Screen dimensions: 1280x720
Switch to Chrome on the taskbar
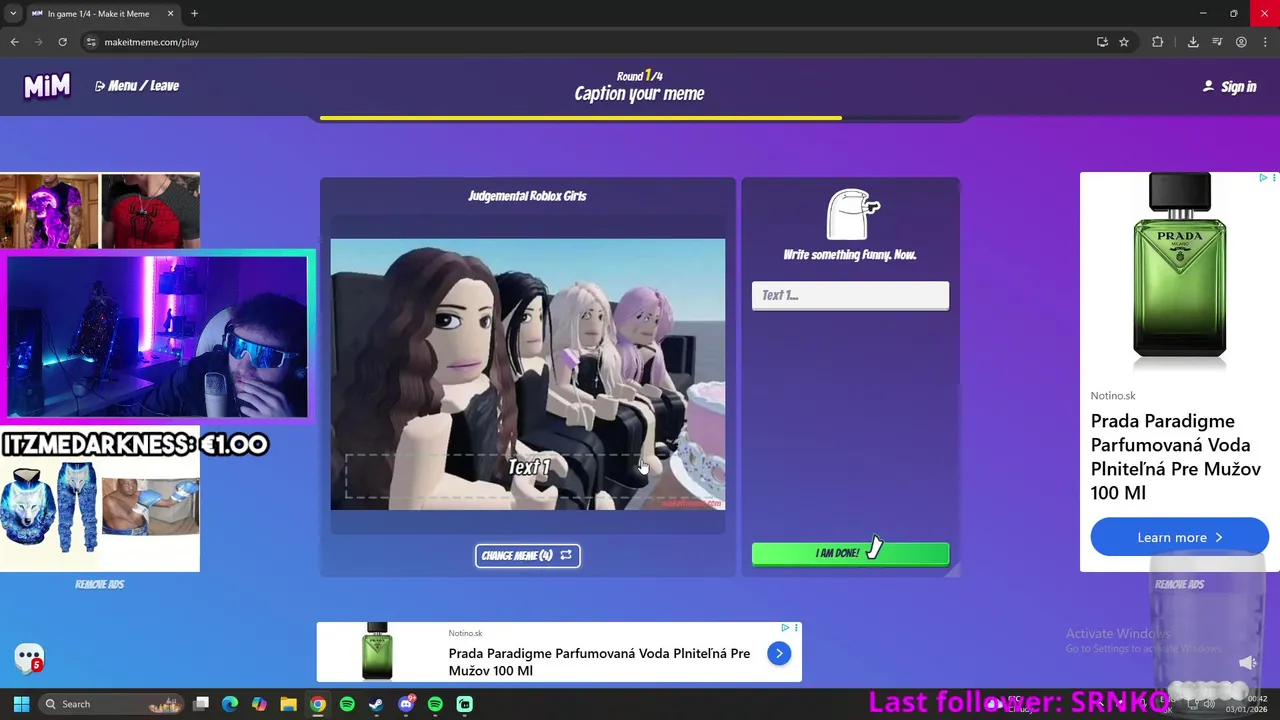point(317,704)
